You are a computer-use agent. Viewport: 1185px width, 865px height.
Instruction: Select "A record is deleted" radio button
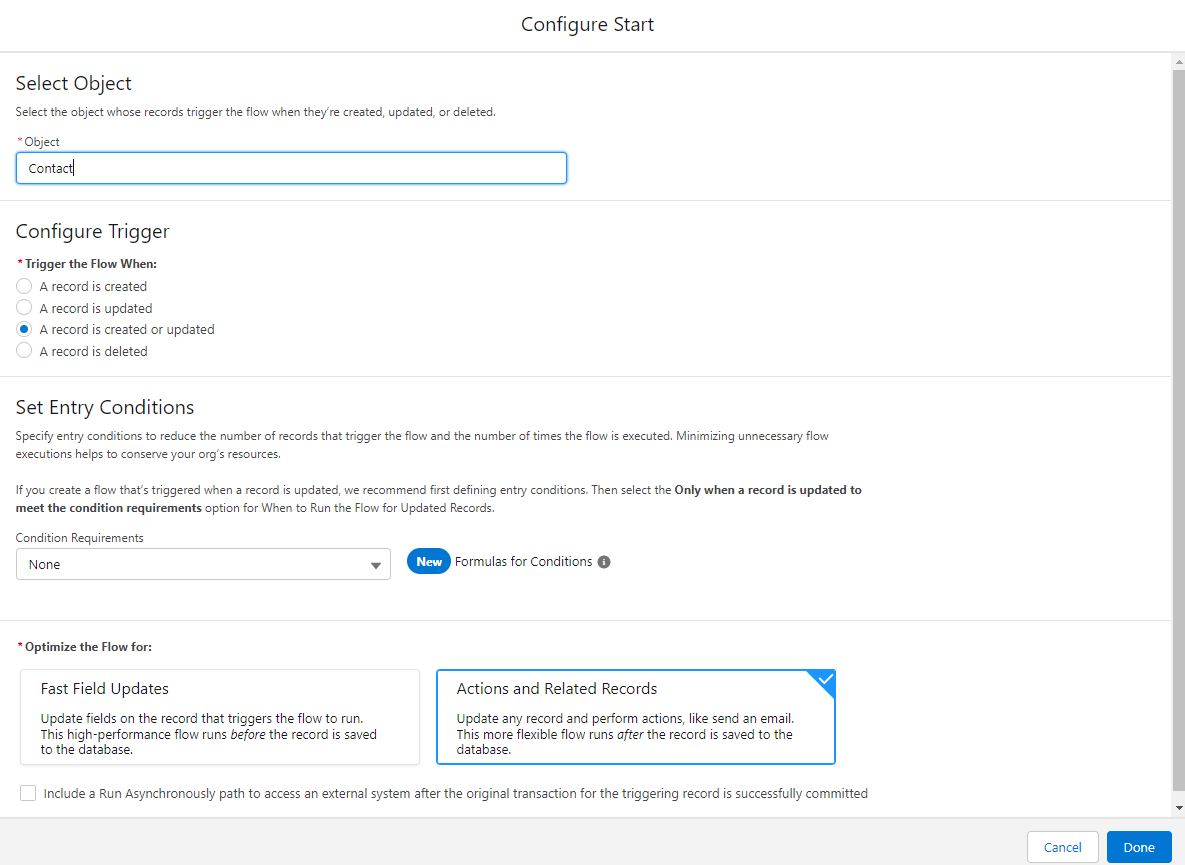point(25,351)
